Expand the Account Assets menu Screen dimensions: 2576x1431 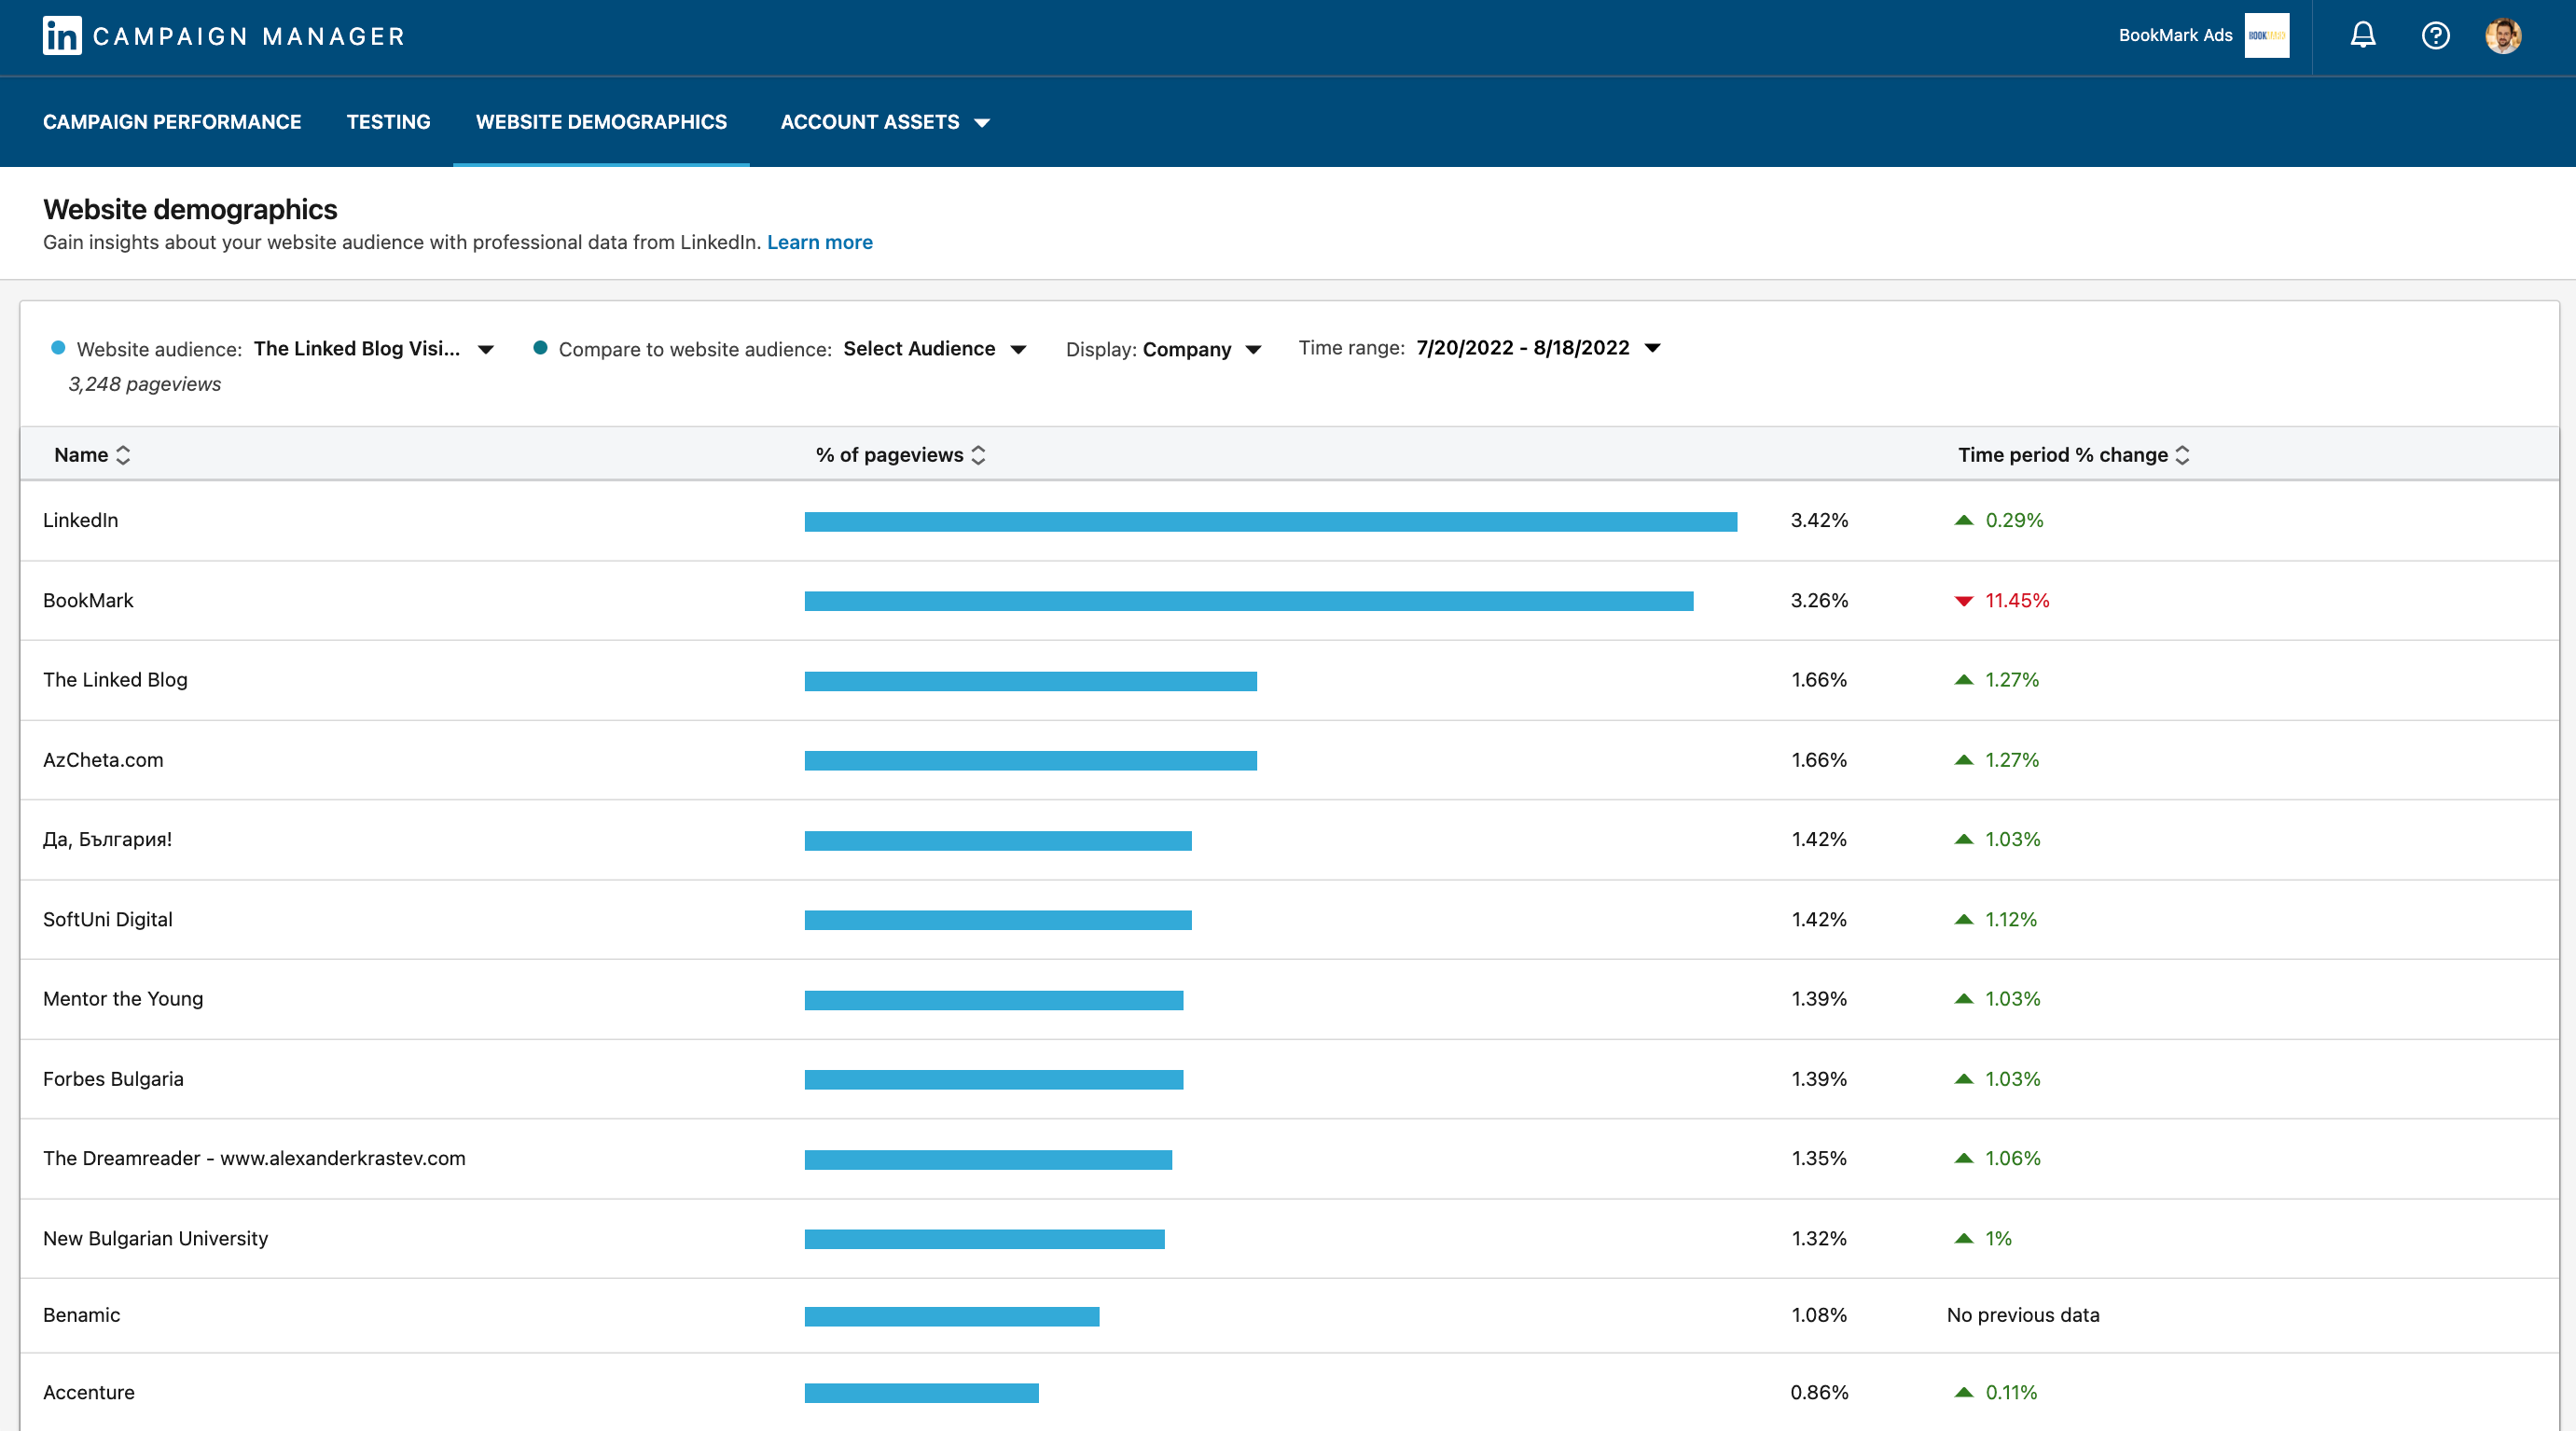point(885,122)
